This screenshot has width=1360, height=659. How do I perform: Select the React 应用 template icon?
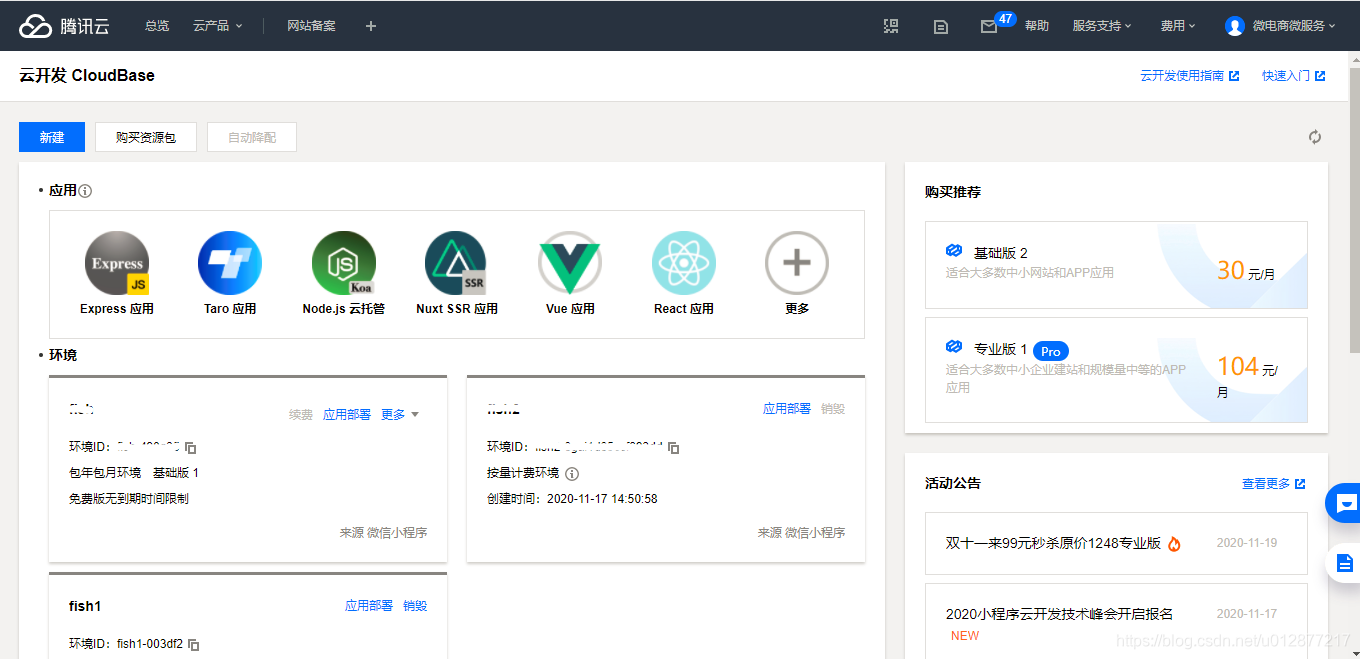tap(684, 263)
